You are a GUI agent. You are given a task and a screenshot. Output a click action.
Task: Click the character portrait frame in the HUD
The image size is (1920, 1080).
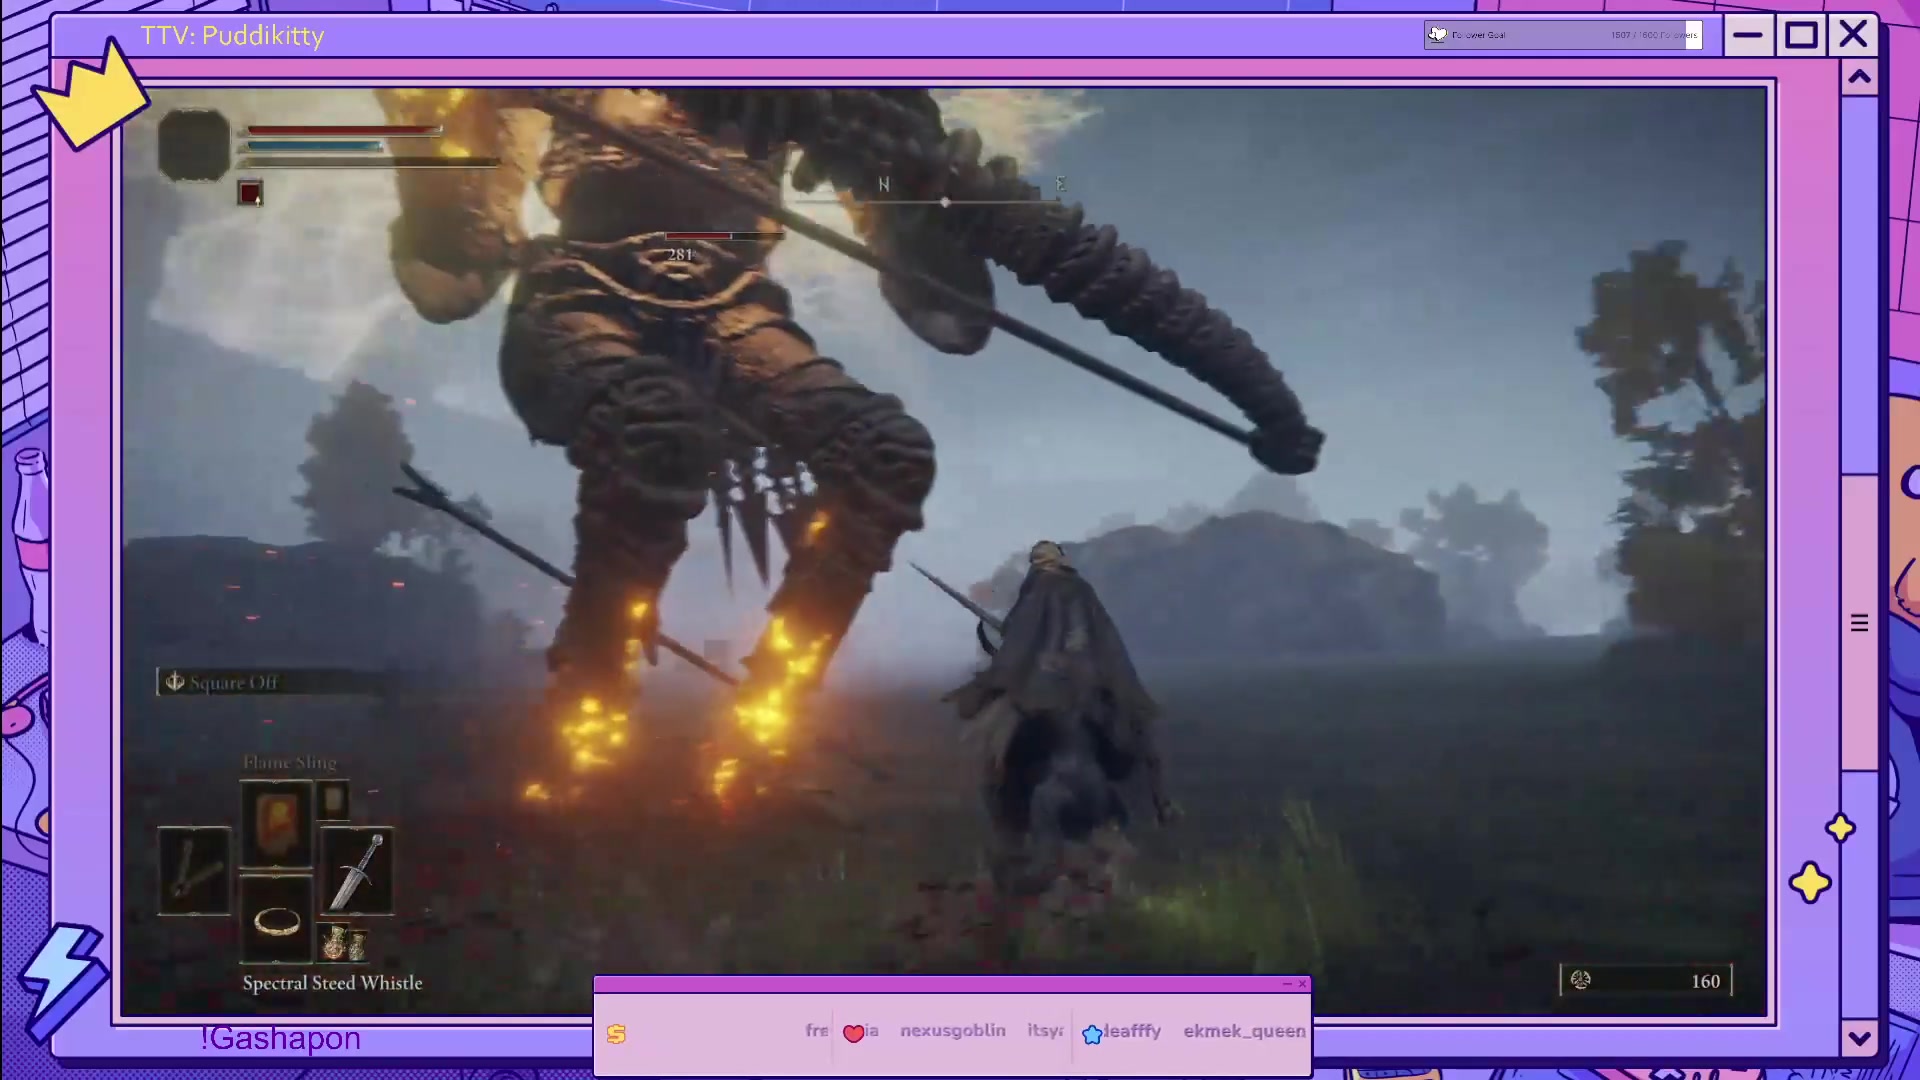pyautogui.click(x=194, y=145)
